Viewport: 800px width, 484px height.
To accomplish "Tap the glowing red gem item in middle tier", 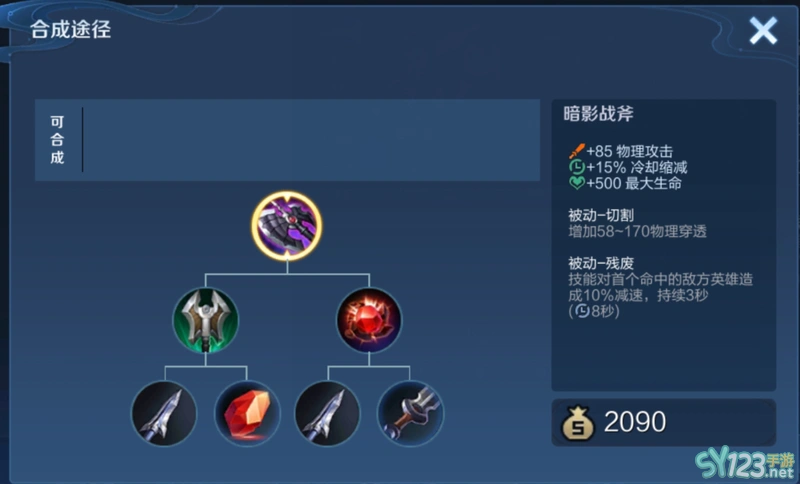I will coord(369,320).
